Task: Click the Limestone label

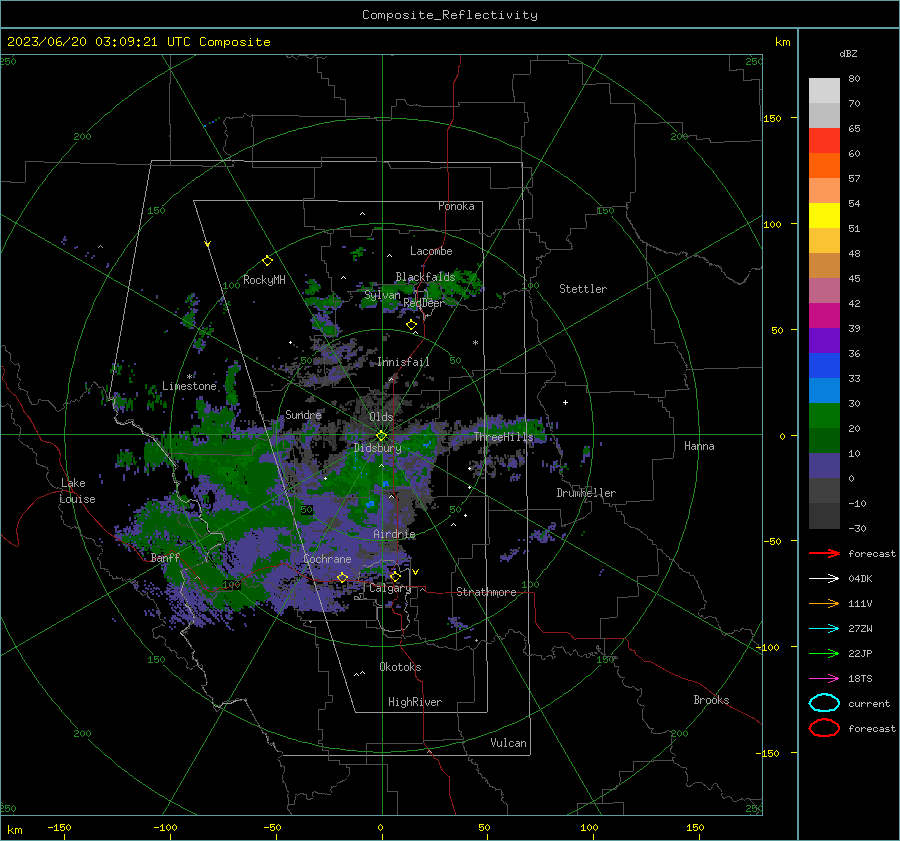Action: tap(189, 386)
